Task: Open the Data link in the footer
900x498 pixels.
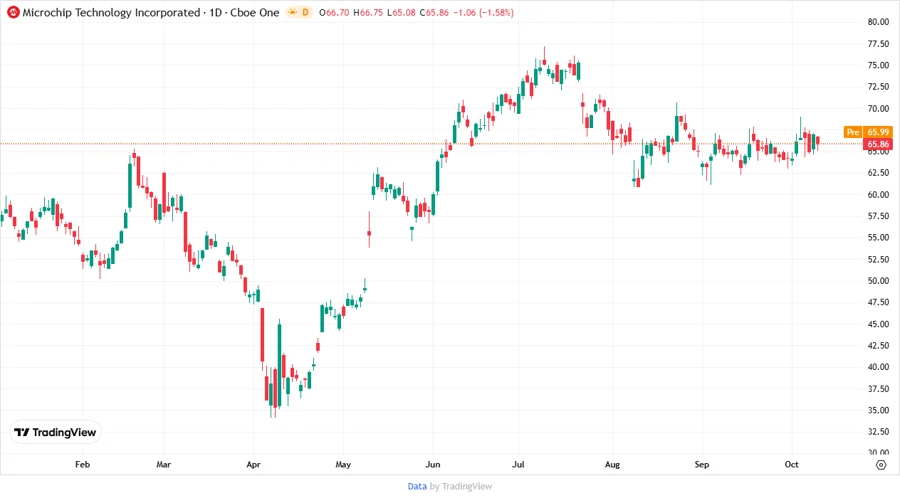Action: coord(417,486)
